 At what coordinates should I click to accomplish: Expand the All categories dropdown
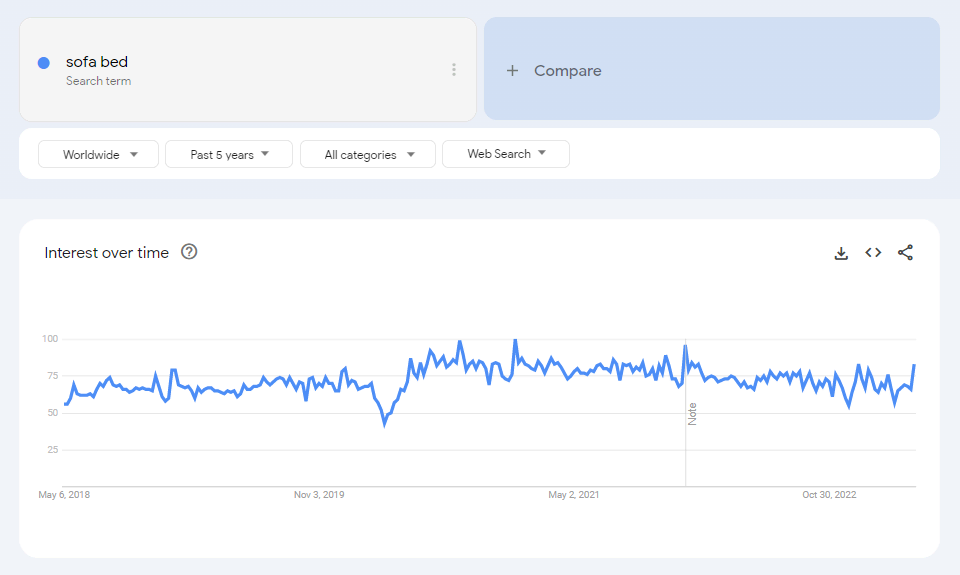tap(368, 154)
